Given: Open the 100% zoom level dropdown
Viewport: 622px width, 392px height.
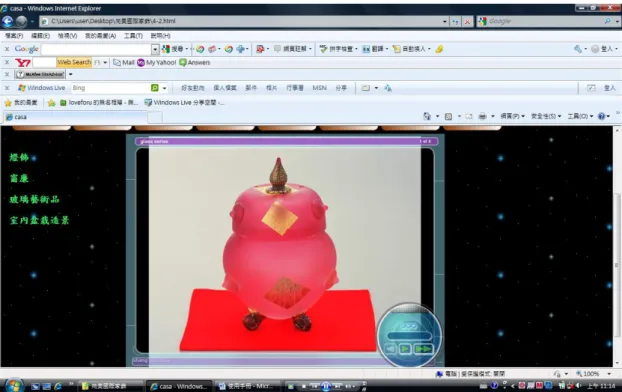Looking at the screenshot, I should coord(609,374).
